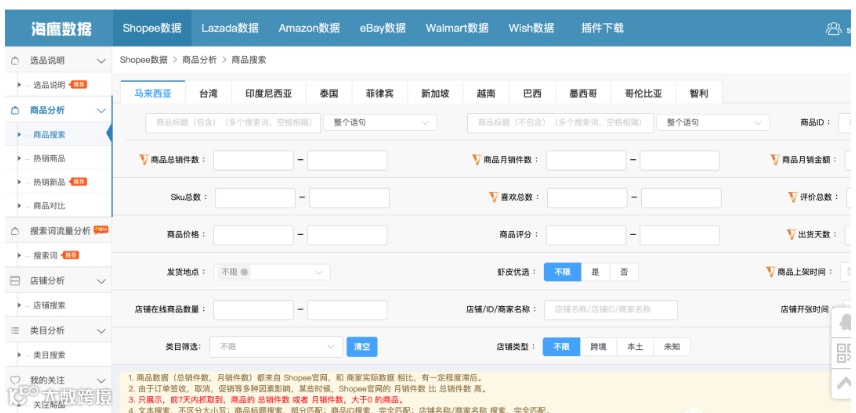Collapse the 店铺分析 sidebar section

click(101, 281)
